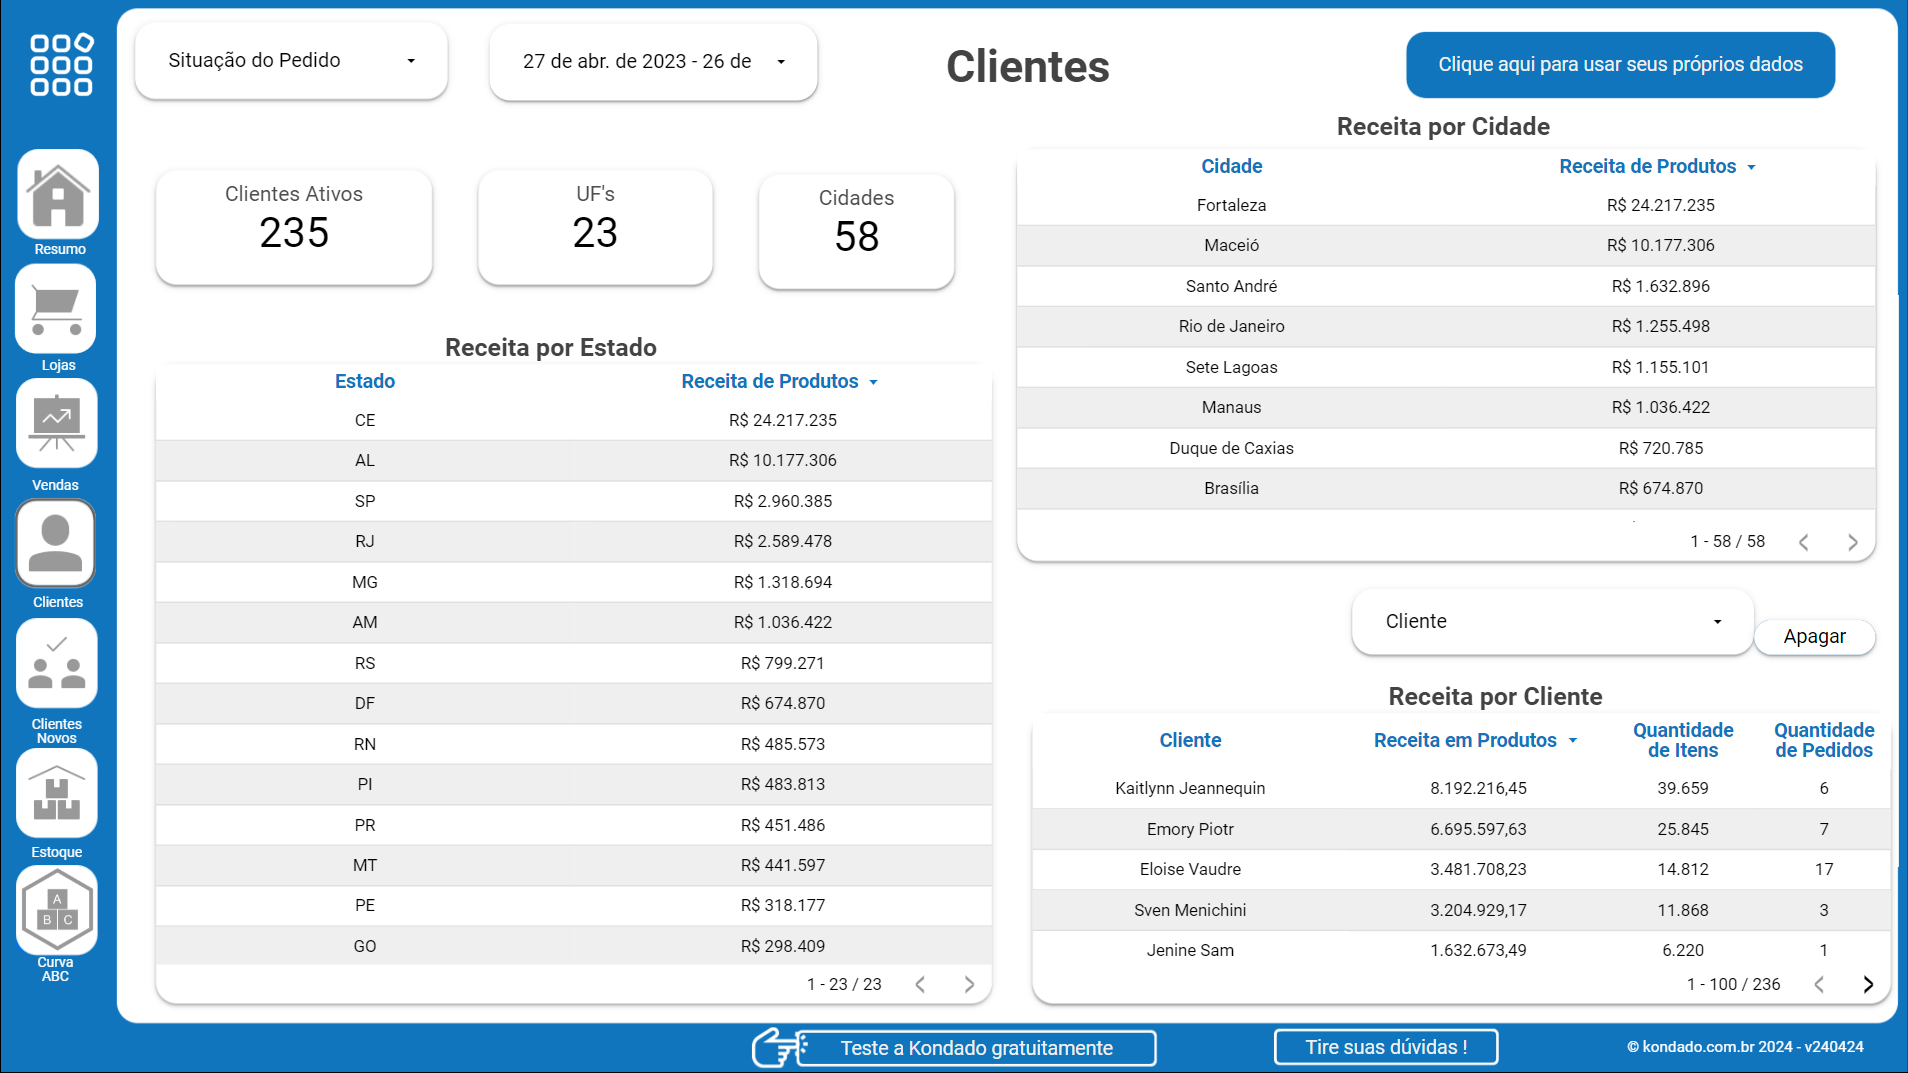
Task: Select the Clientes person icon
Action: [57, 542]
